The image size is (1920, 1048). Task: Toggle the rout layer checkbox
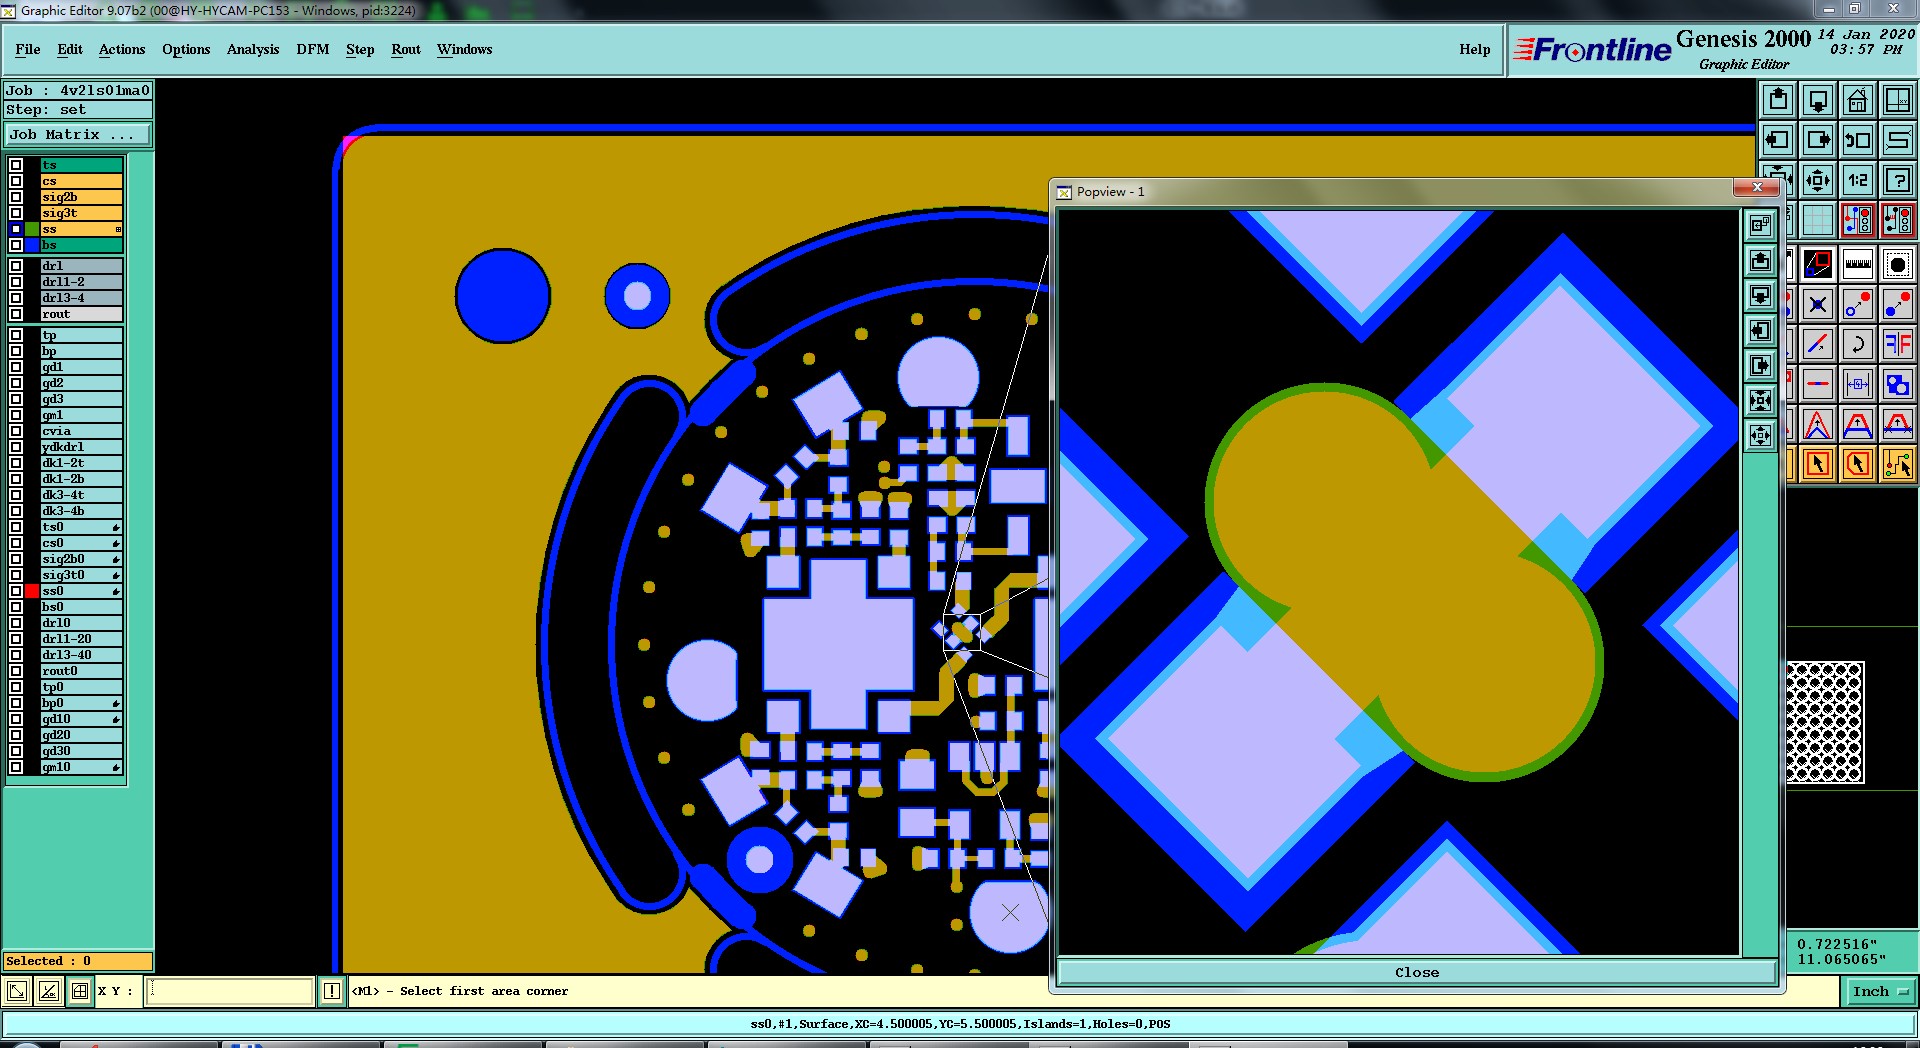pos(16,314)
